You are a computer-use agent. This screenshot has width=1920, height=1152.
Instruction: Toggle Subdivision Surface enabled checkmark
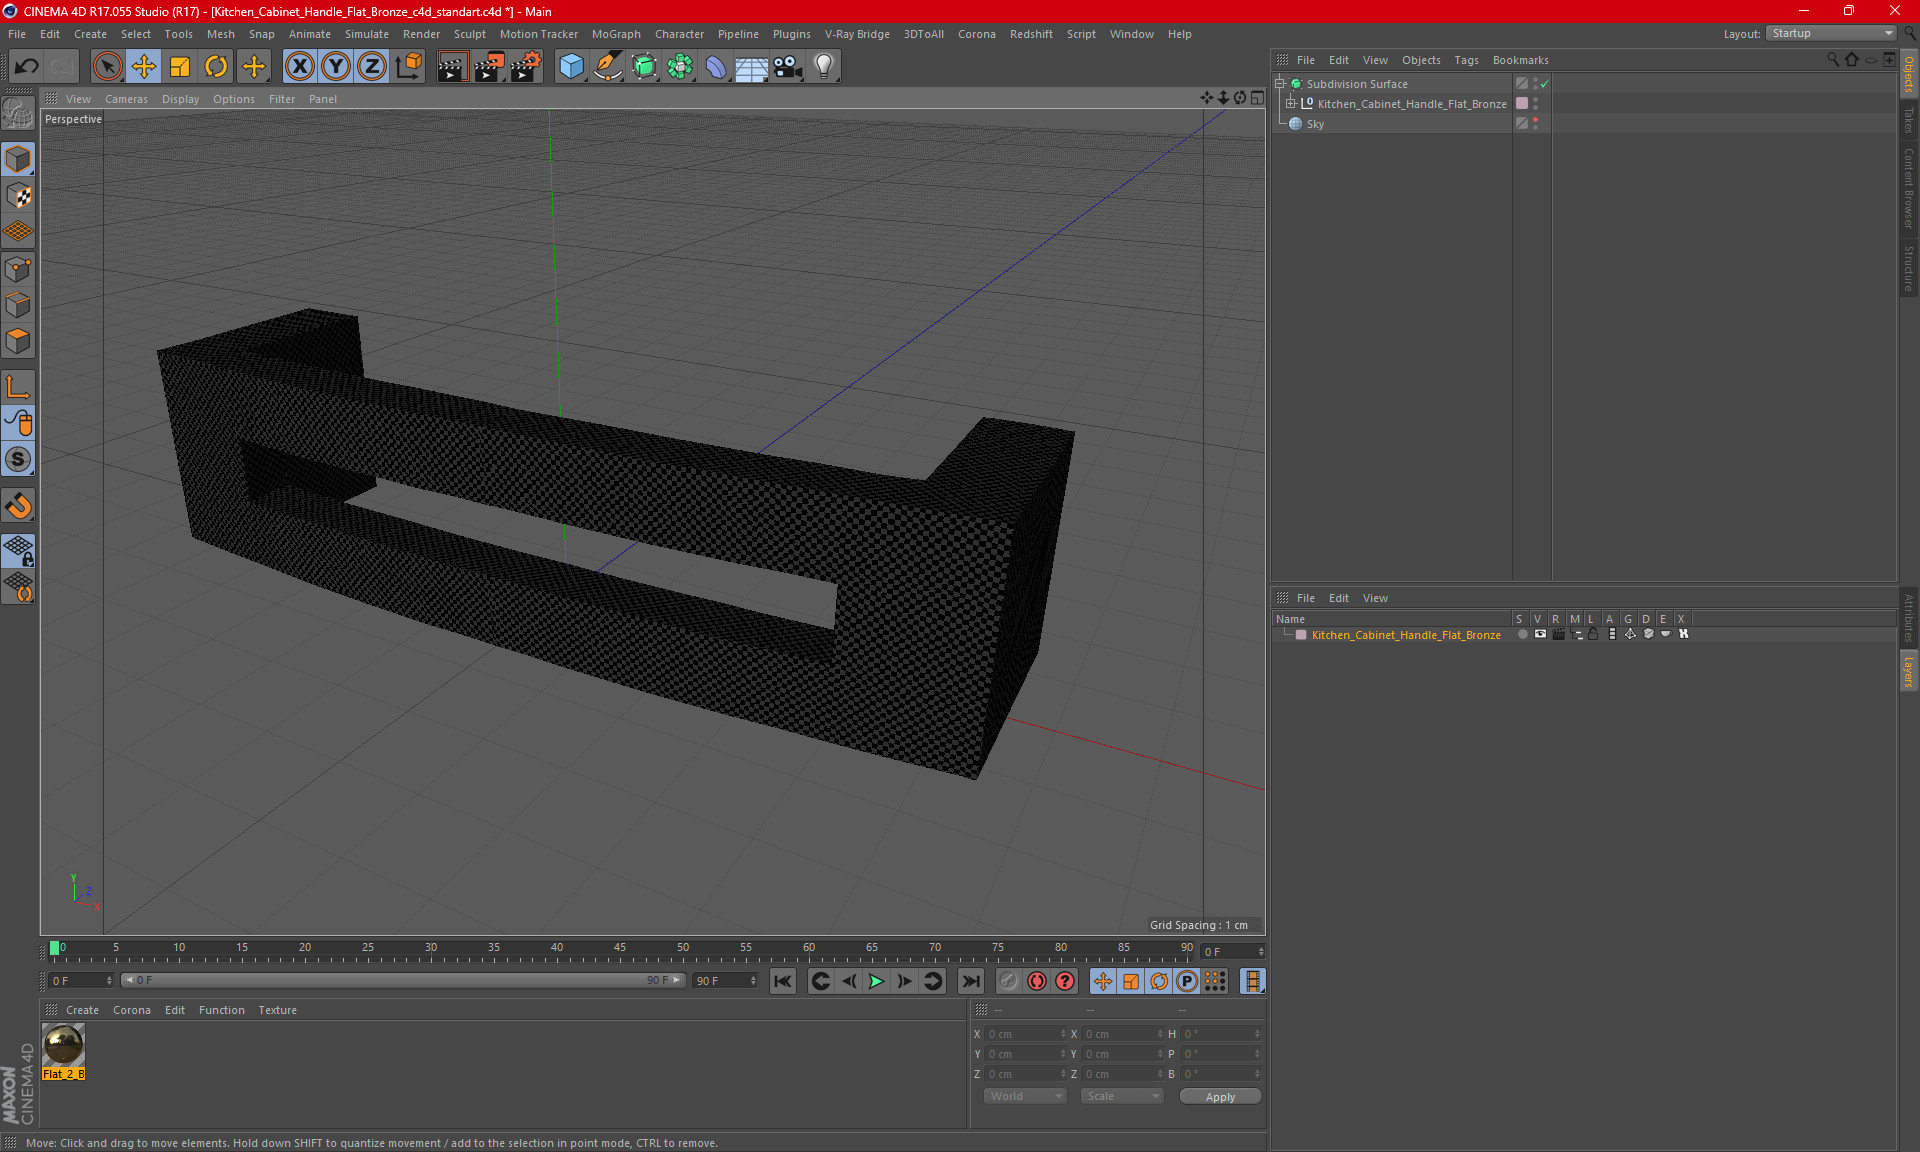(x=1545, y=84)
